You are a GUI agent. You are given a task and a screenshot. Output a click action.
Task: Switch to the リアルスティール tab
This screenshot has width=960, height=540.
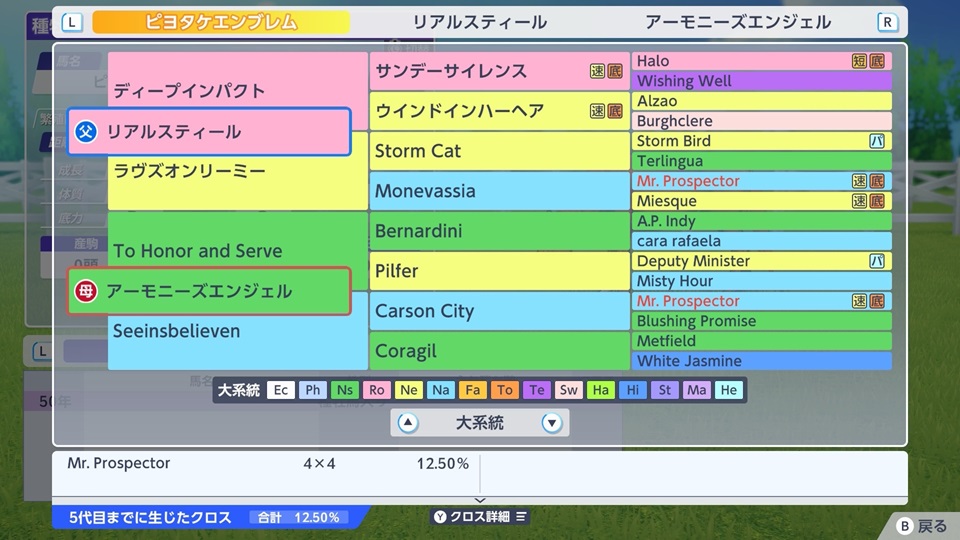point(479,23)
